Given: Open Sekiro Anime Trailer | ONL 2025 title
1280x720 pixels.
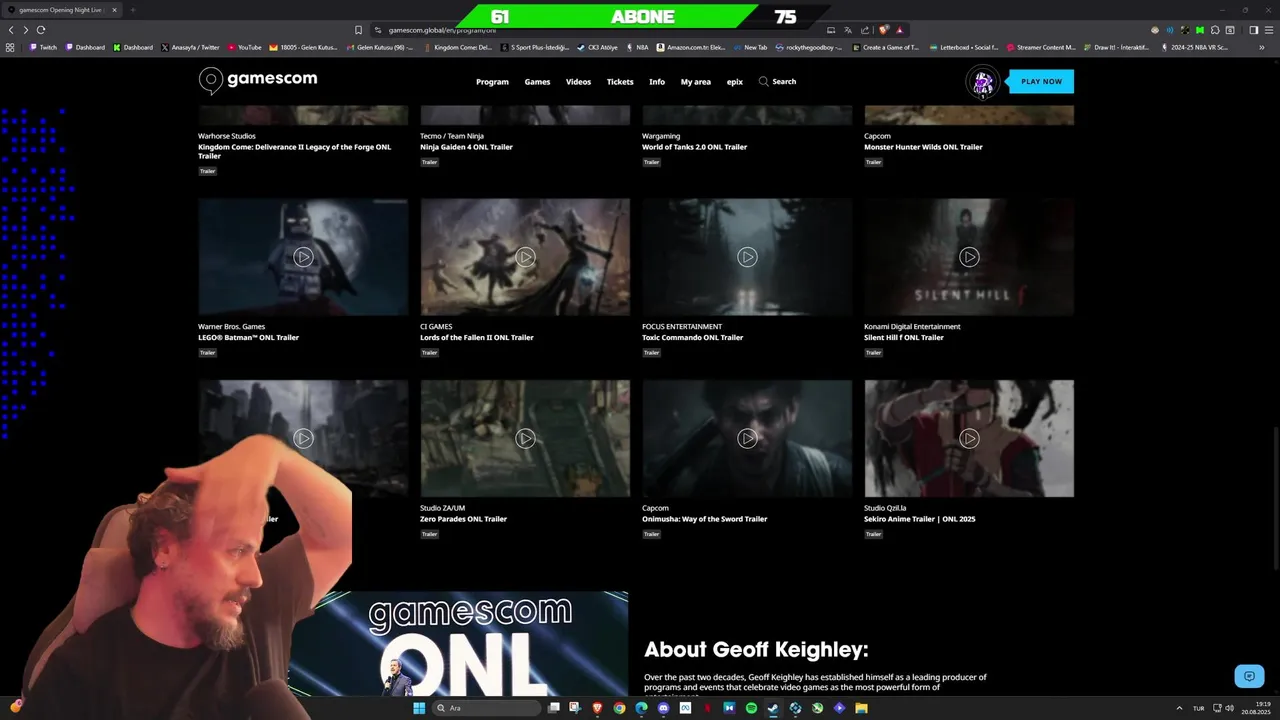Looking at the screenshot, I should [919, 519].
